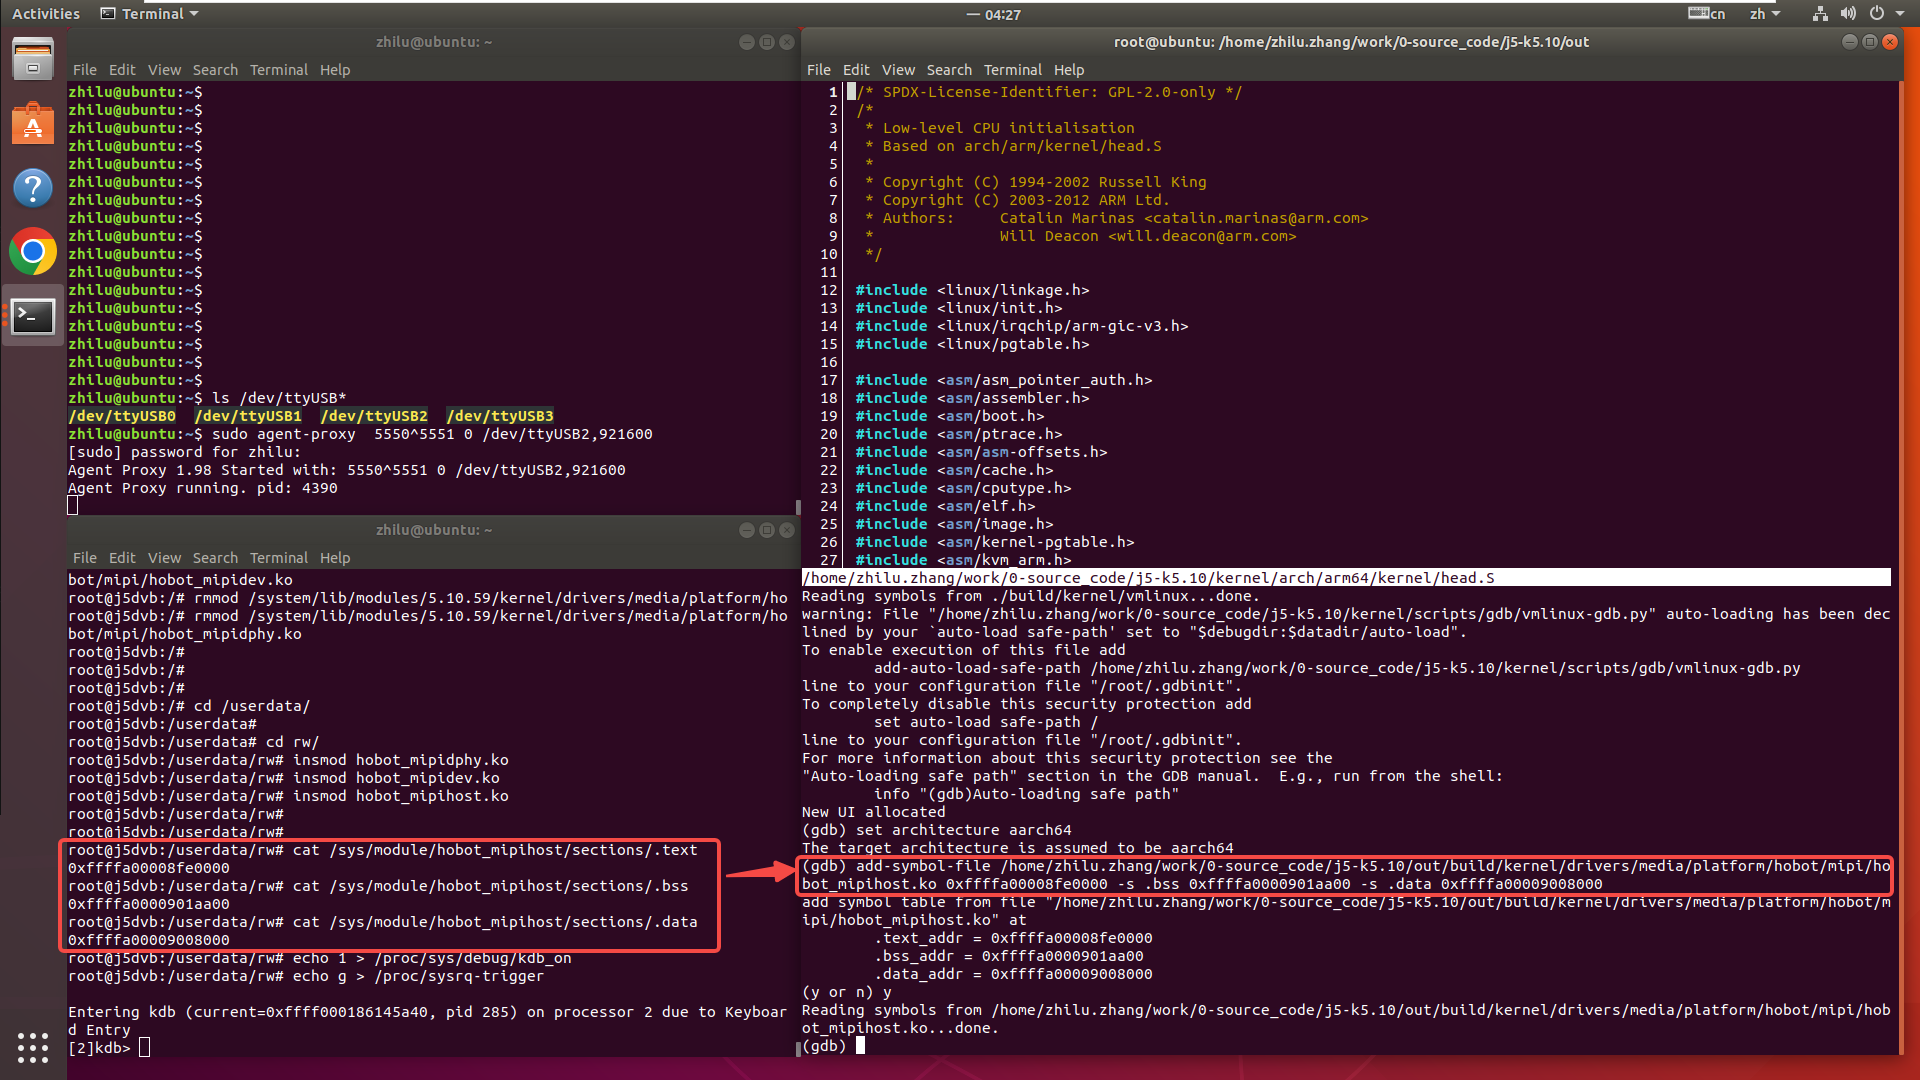Click the '#include <asm/kvm_arm.h>' source line

963,560
